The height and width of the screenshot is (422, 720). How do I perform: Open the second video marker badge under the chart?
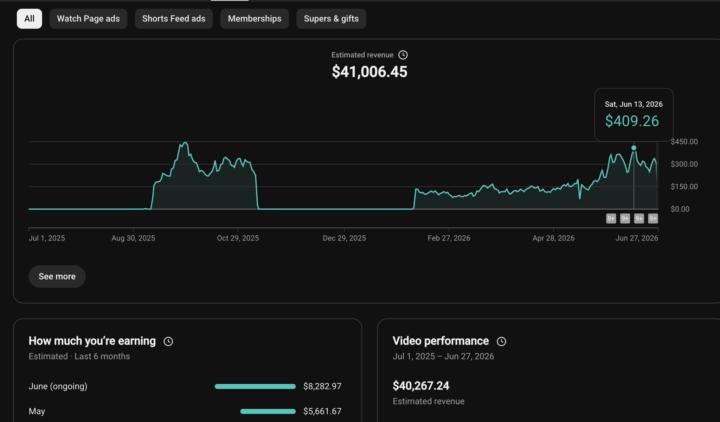tap(625, 219)
